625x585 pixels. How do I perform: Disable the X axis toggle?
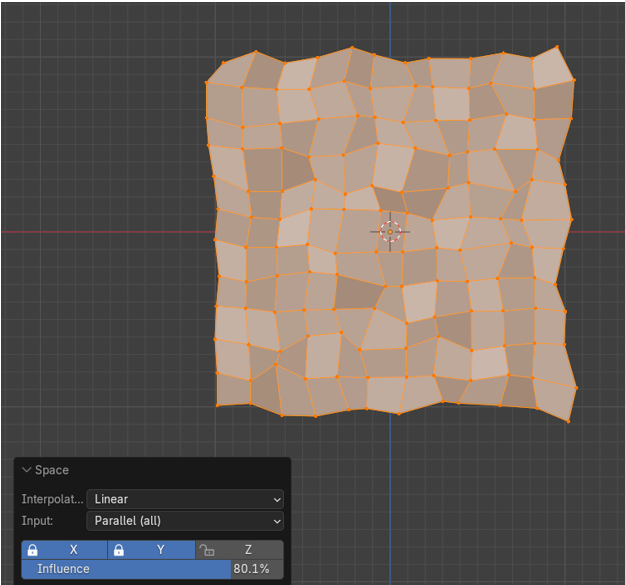pyautogui.click(x=73, y=550)
